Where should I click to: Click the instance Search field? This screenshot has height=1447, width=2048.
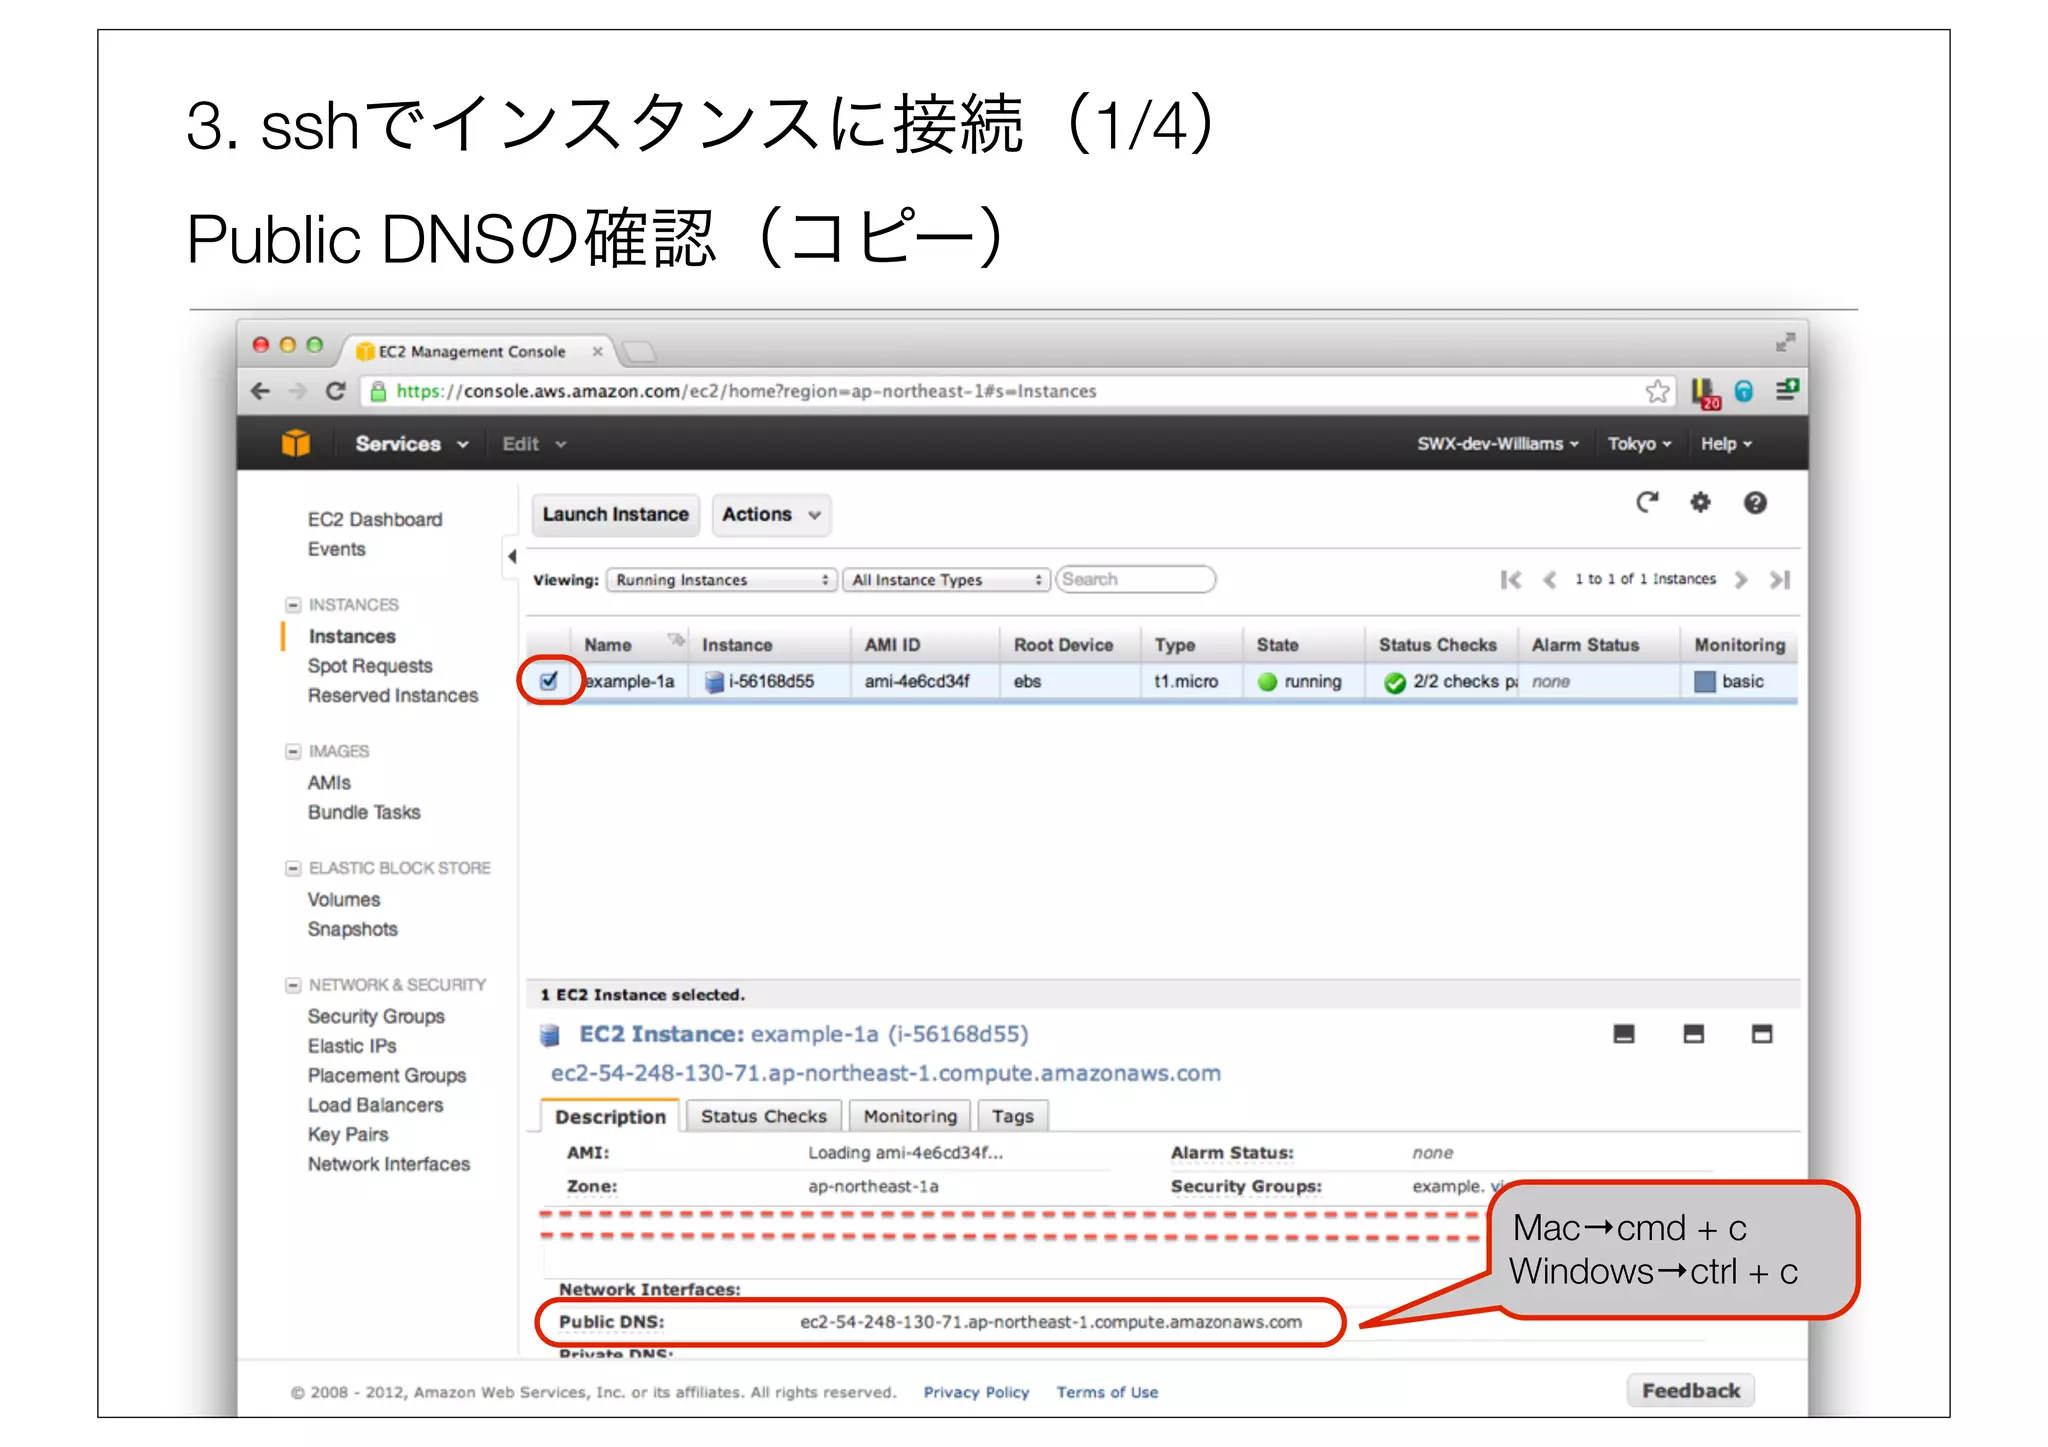coord(1135,580)
